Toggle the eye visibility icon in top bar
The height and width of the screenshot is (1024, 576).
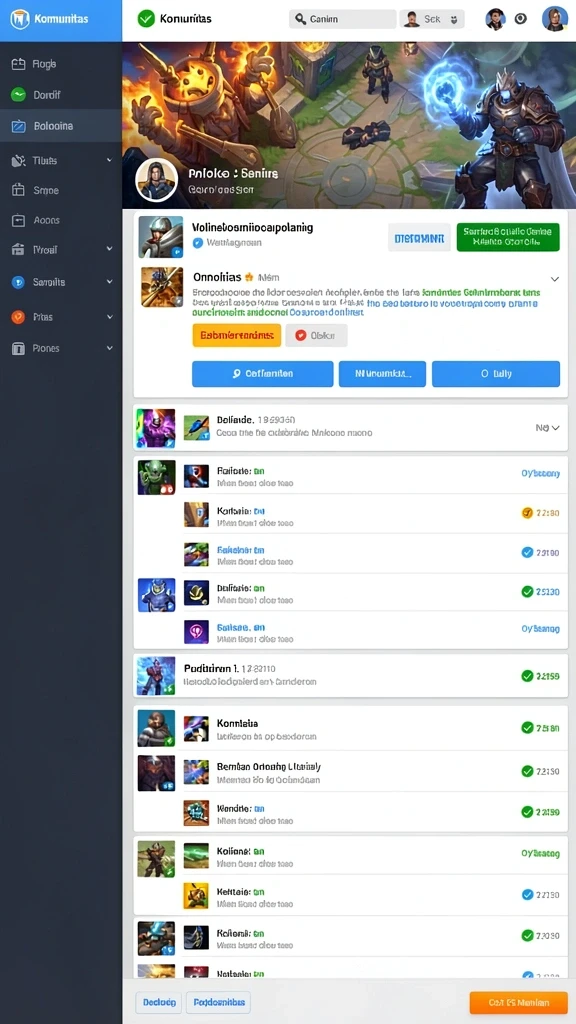click(x=520, y=19)
